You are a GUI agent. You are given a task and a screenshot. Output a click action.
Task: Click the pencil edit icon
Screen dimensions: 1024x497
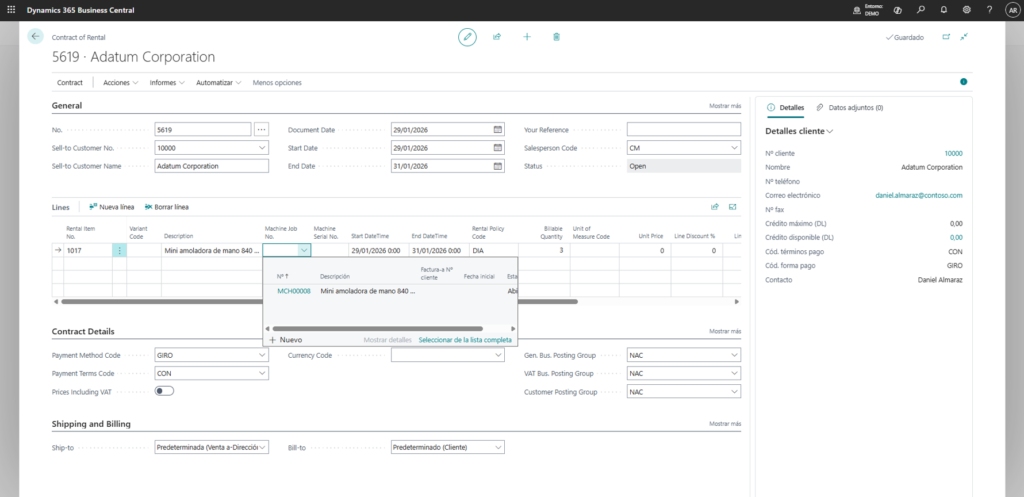[467, 37]
